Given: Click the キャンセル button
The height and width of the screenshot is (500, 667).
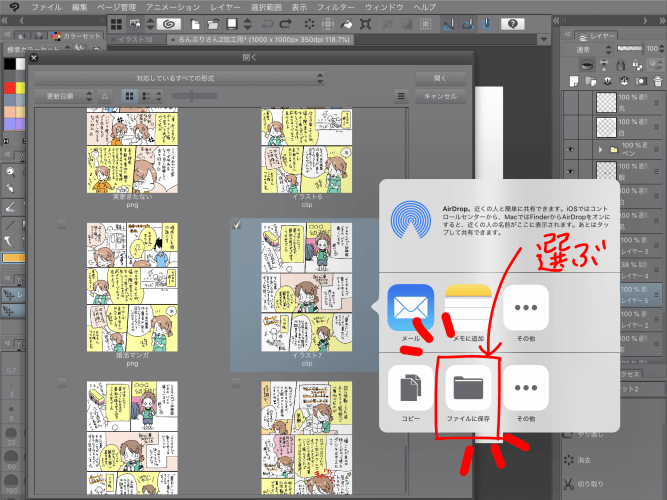Looking at the screenshot, I should click(x=440, y=97).
